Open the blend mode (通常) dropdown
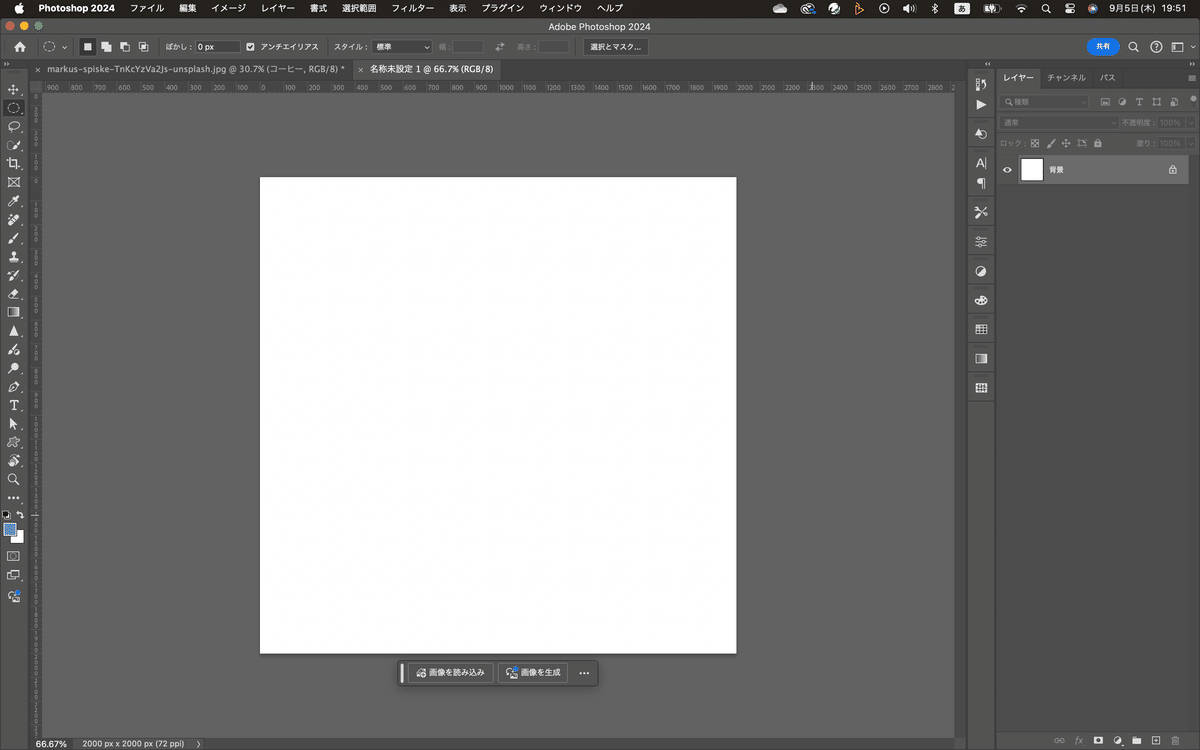Image resolution: width=1200 pixels, height=750 pixels. click(x=1059, y=123)
